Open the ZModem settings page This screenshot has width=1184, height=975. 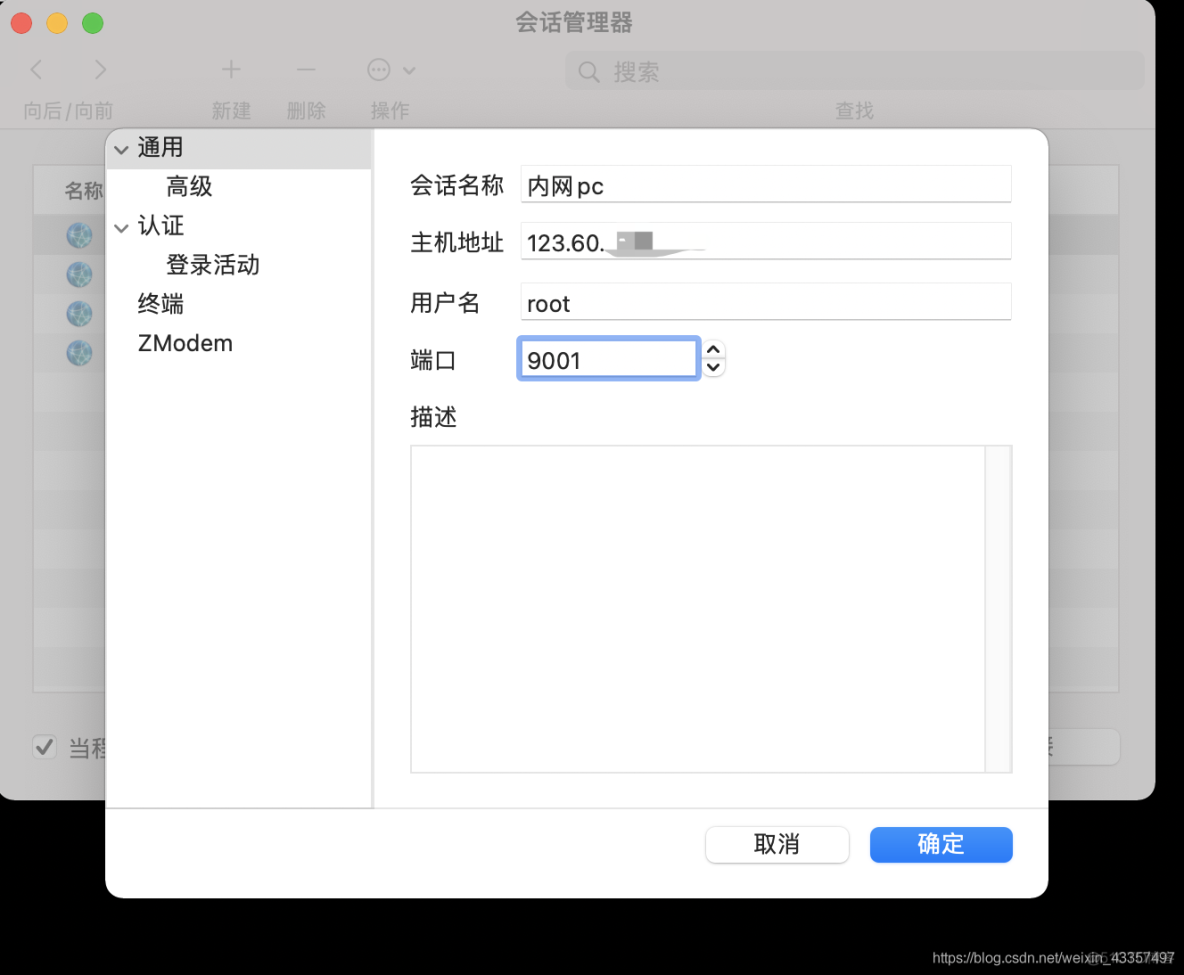click(185, 343)
